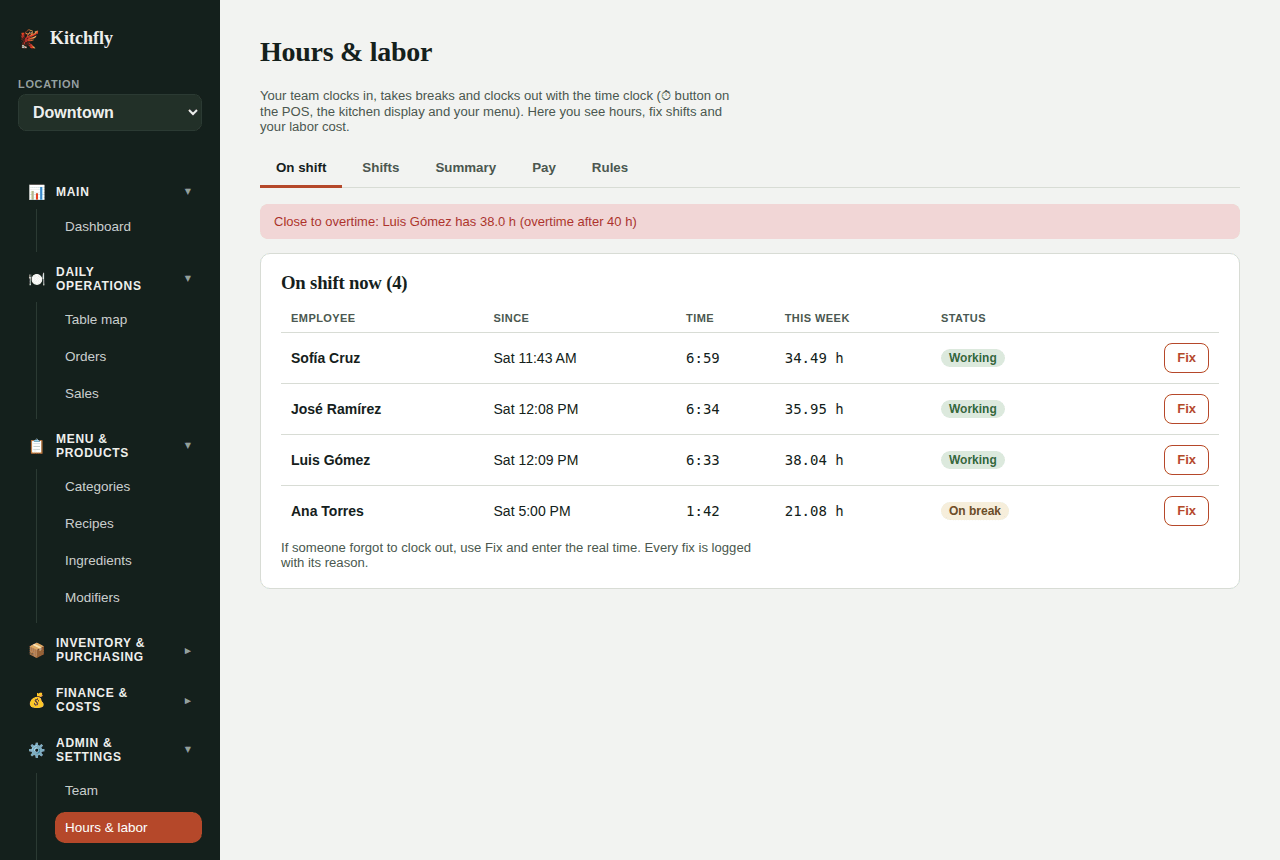Click the Finance & Costs money bag icon
This screenshot has width=1280, height=860.
37,700
